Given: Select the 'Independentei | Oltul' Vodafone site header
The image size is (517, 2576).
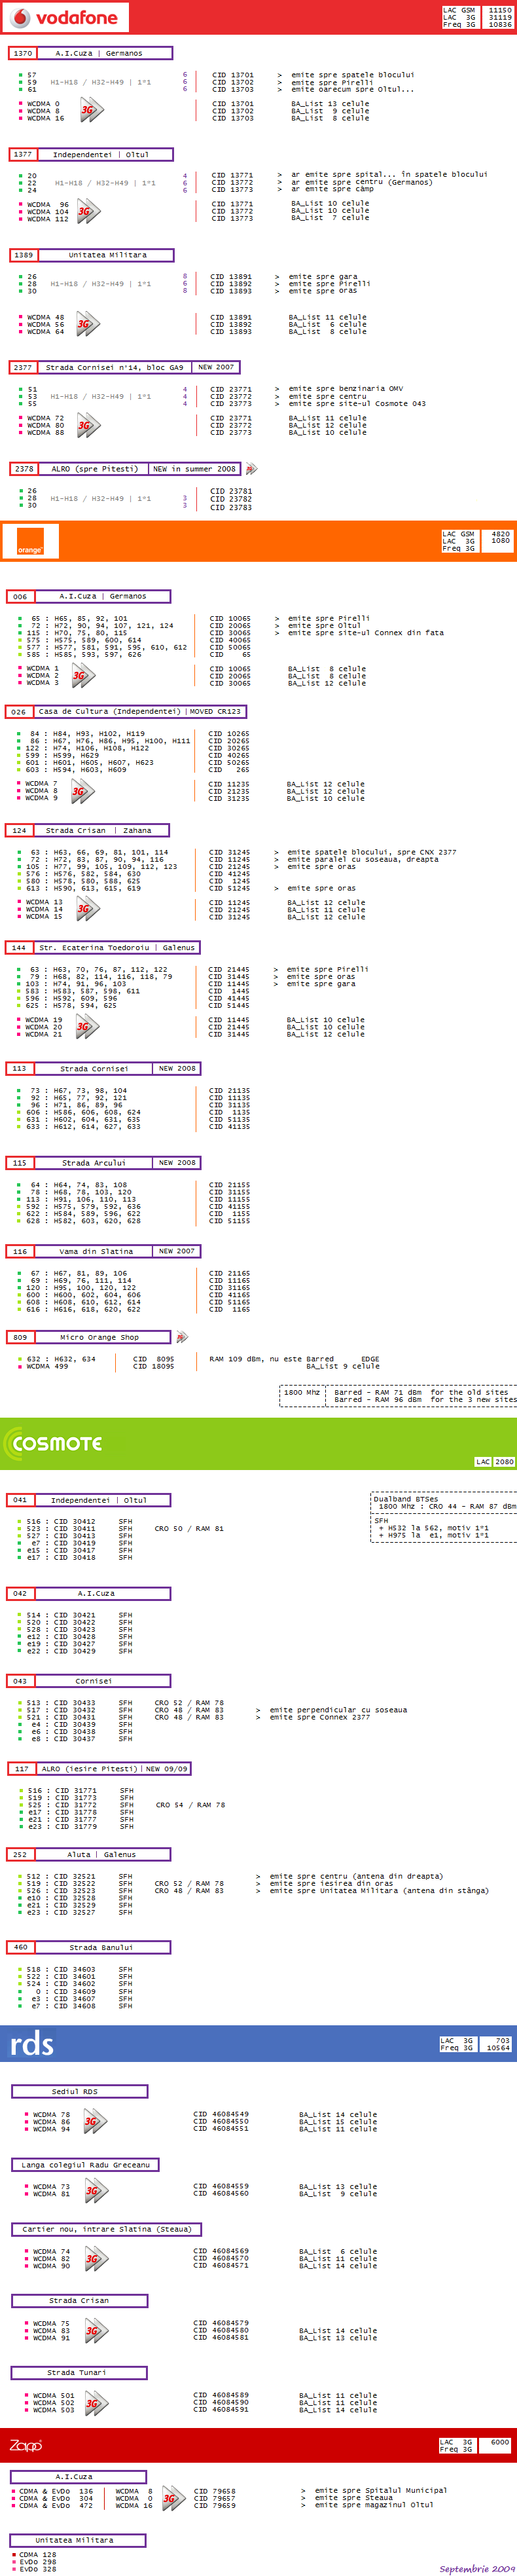Looking at the screenshot, I should click(106, 154).
